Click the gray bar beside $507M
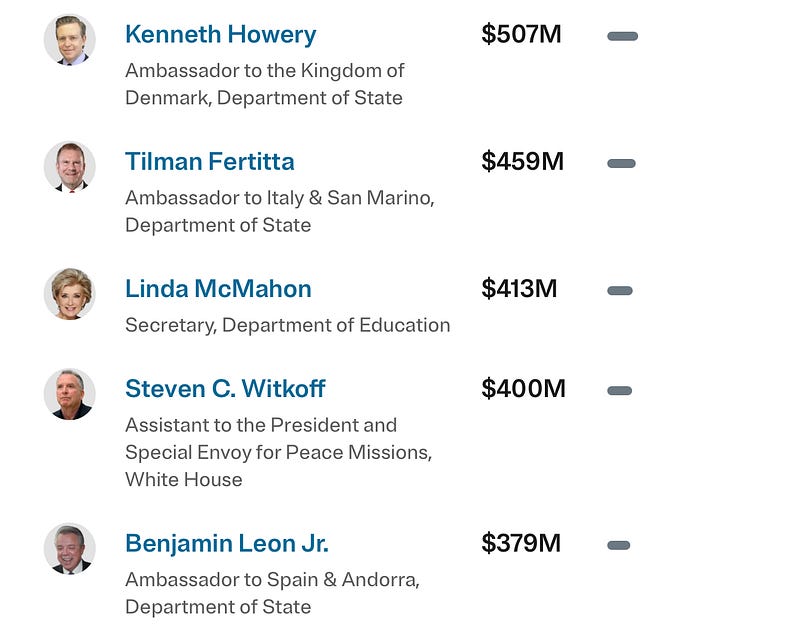Screen dimensions: 800x633 click(x=622, y=36)
